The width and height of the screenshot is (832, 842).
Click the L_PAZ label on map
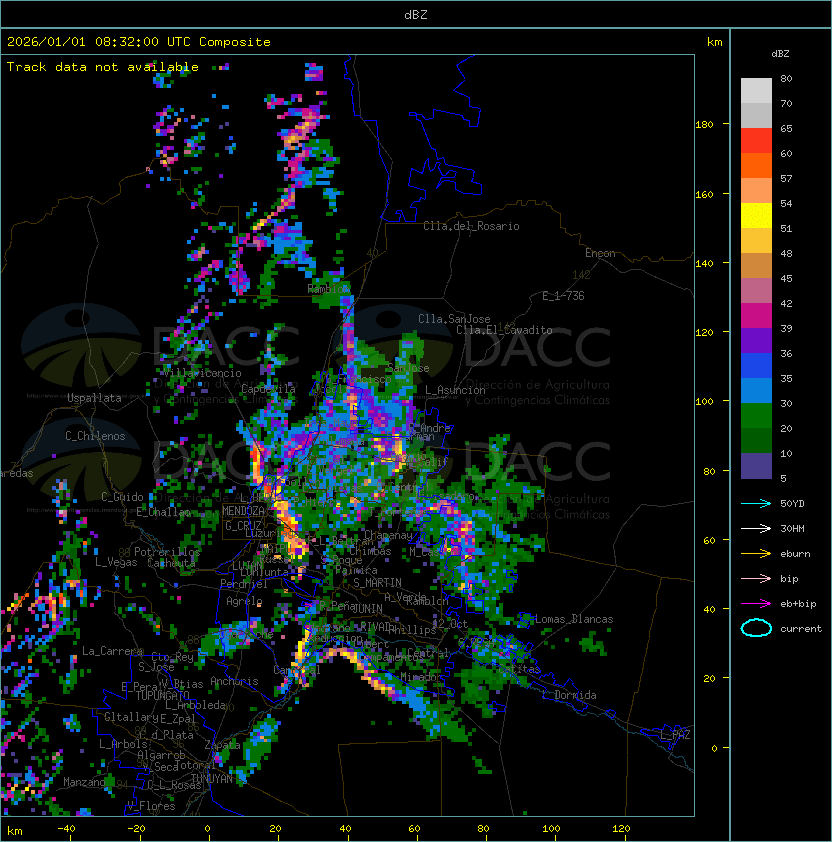click(x=675, y=735)
